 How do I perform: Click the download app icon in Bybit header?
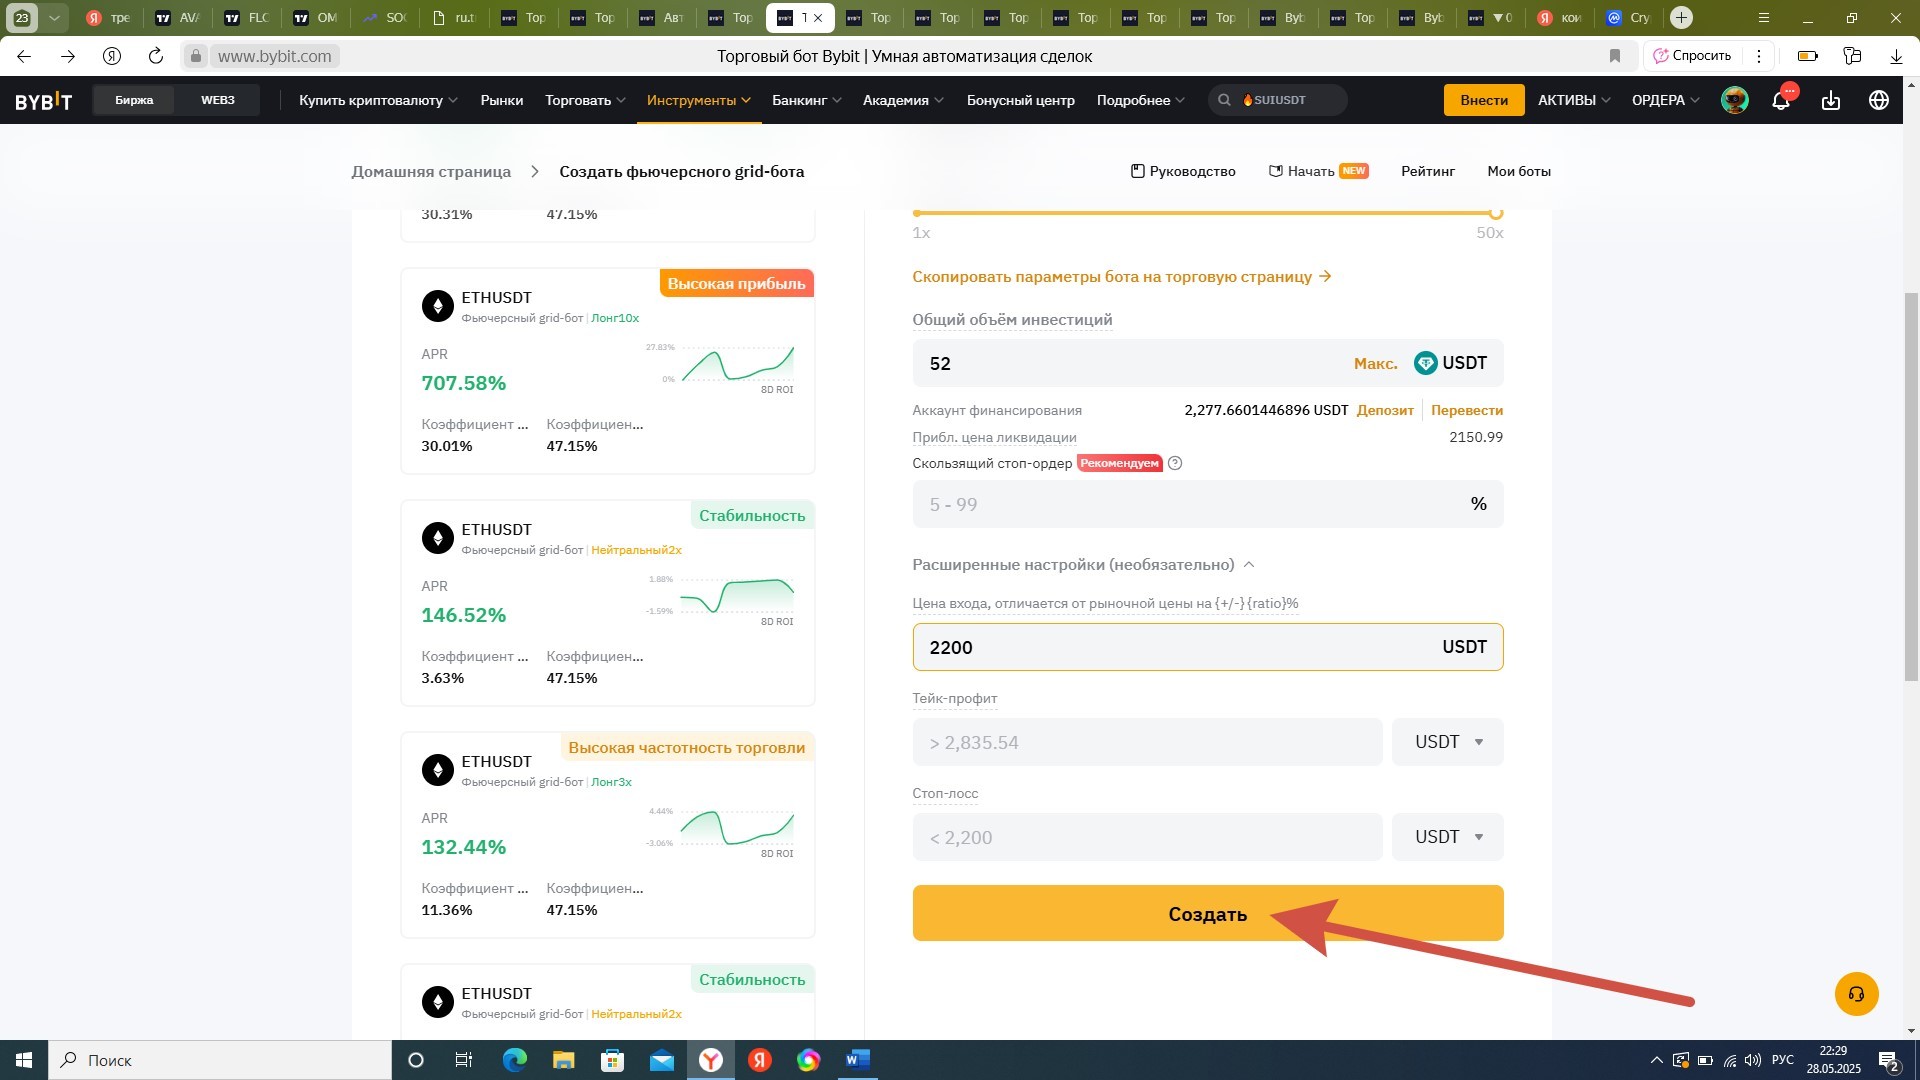pos(1831,100)
